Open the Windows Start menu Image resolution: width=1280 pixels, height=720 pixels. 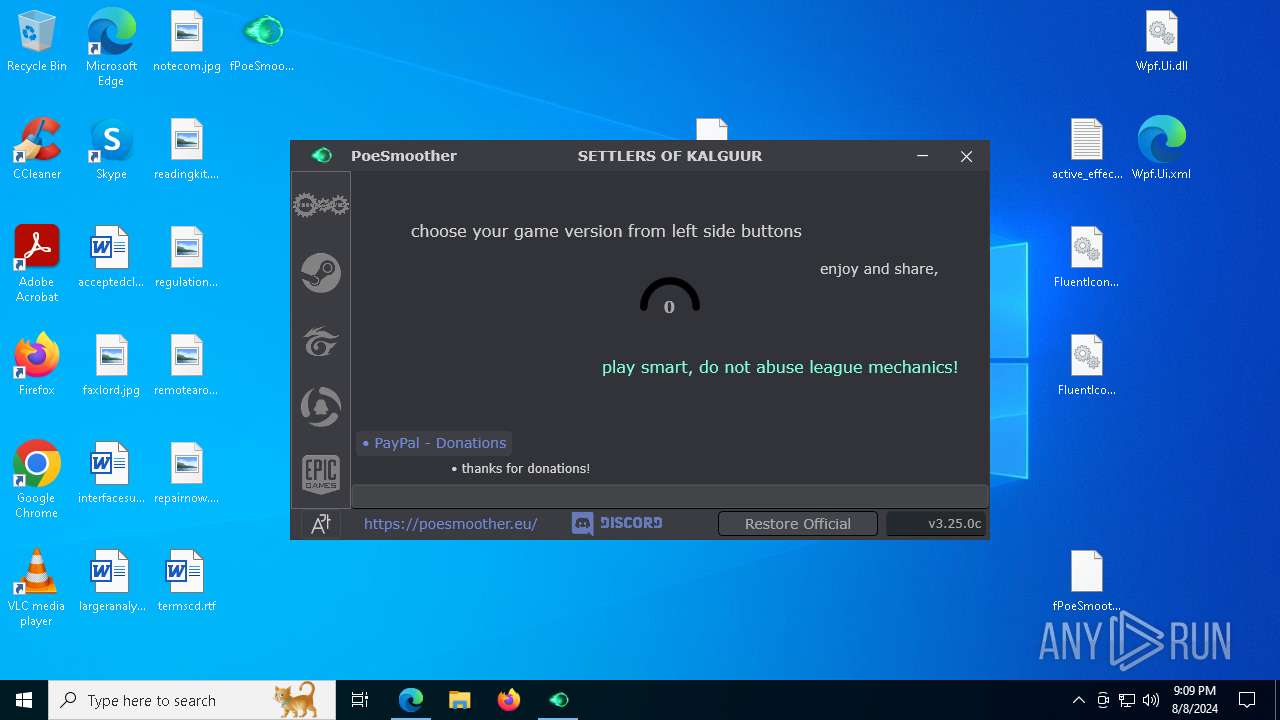click(24, 700)
